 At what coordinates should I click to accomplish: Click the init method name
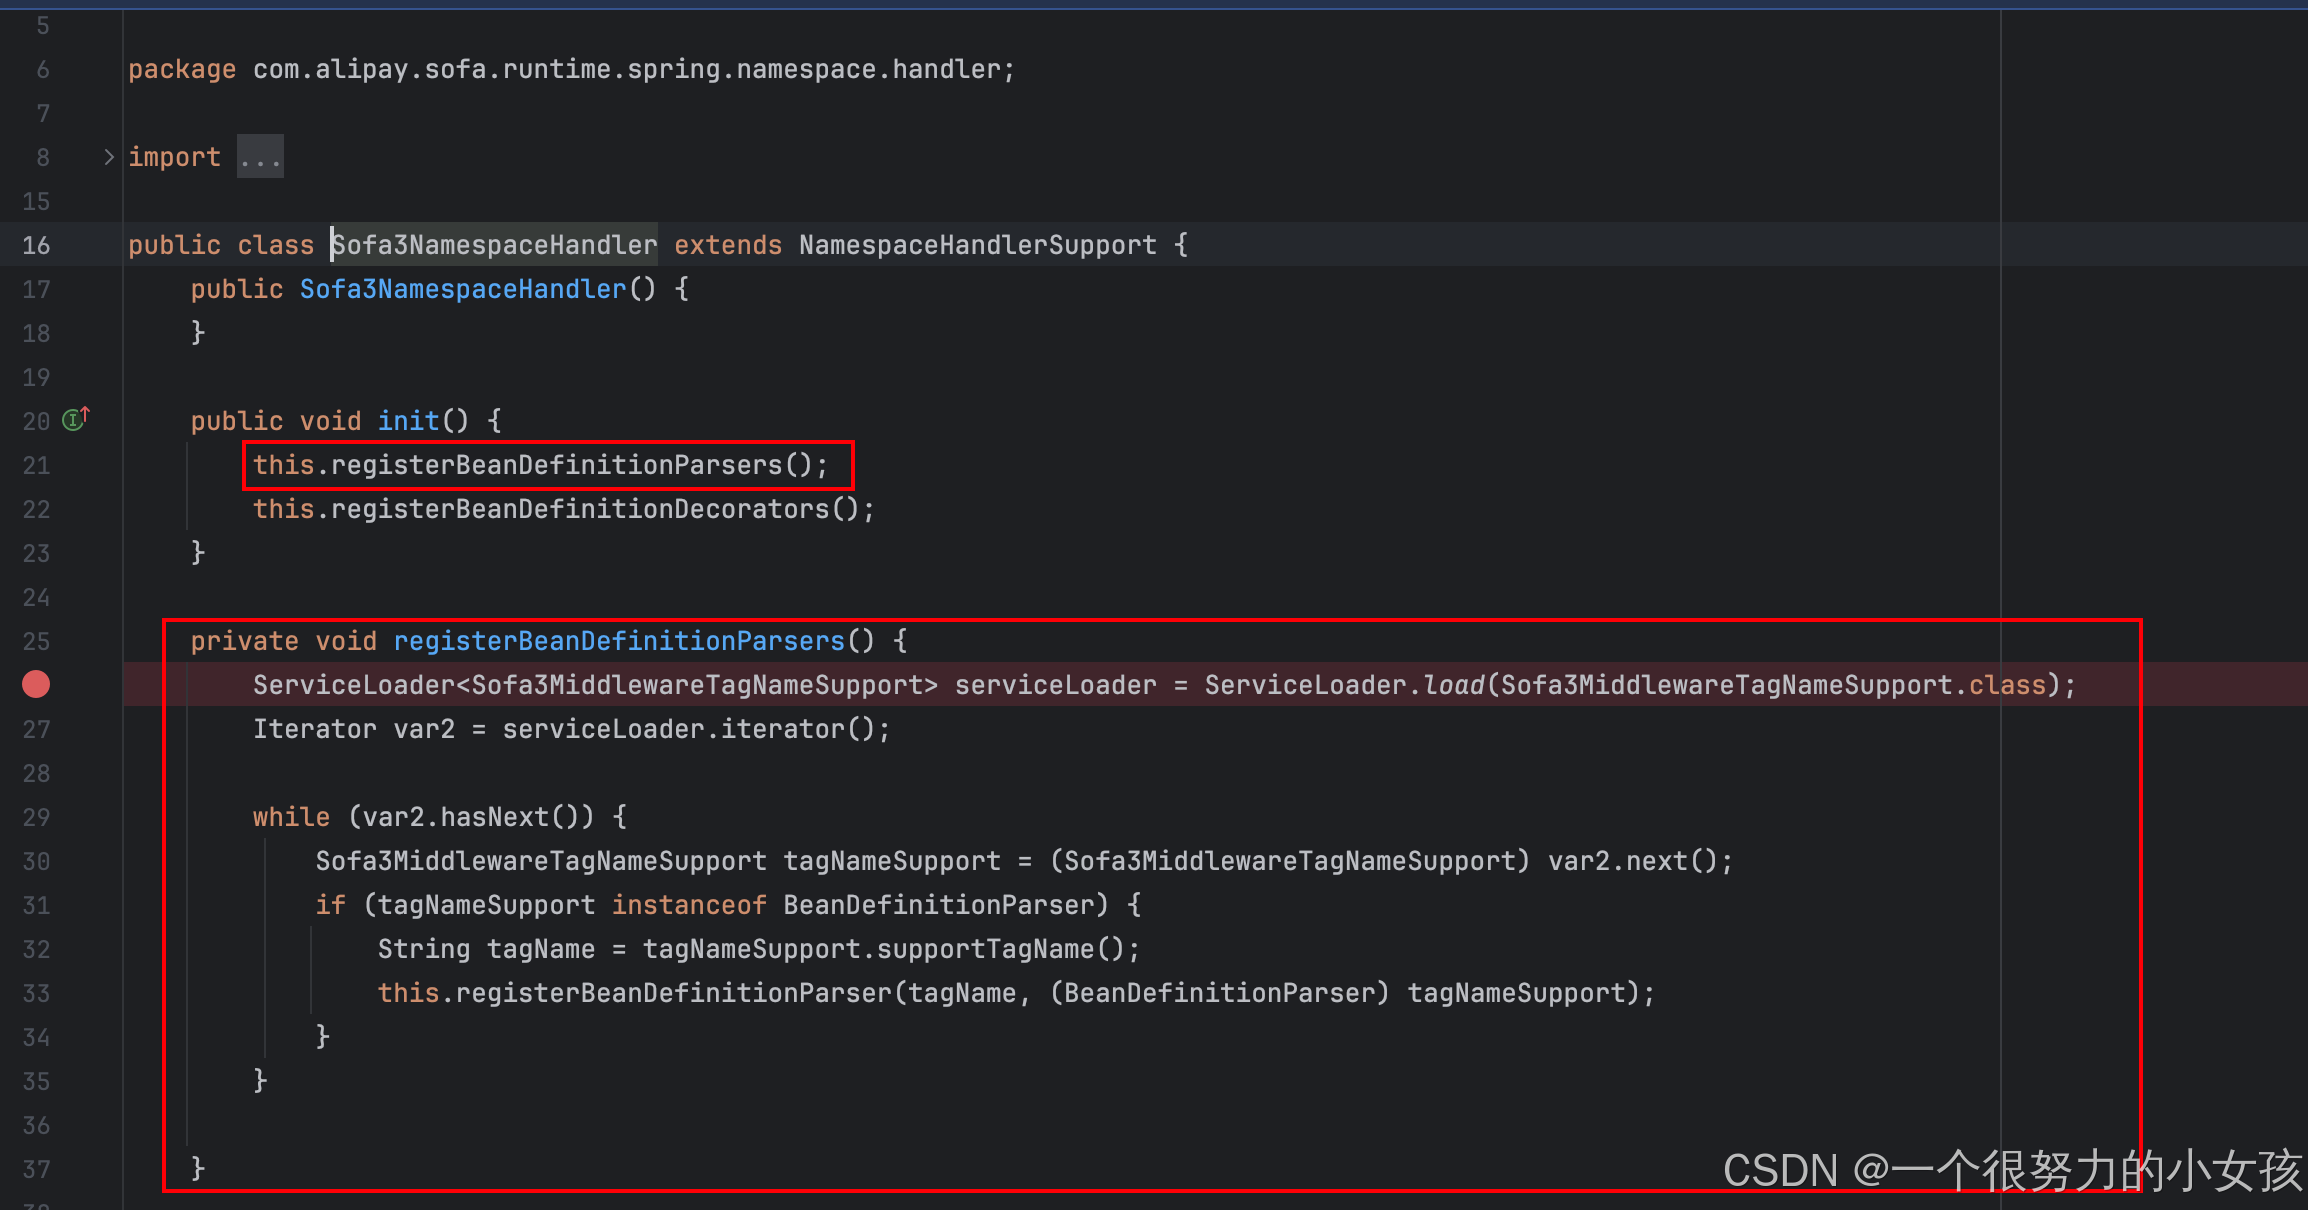coord(408,421)
